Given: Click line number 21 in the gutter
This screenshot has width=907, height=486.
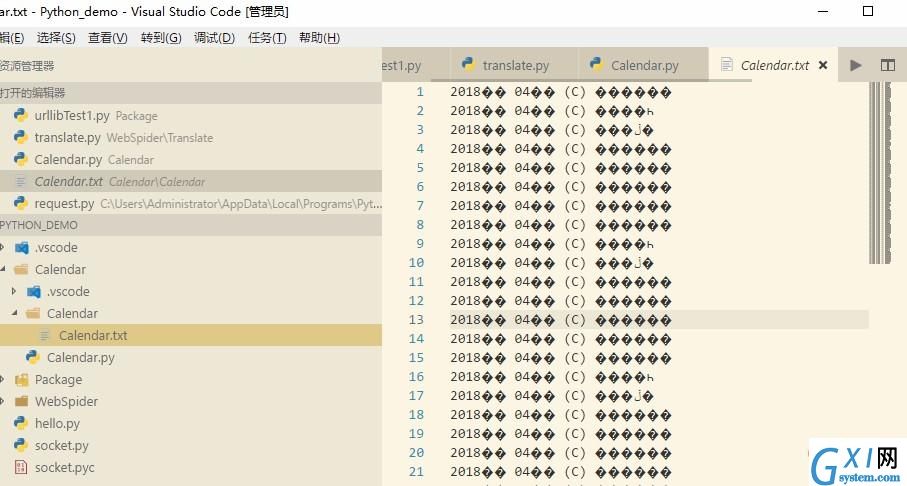Looking at the screenshot, I should [416, 472].
